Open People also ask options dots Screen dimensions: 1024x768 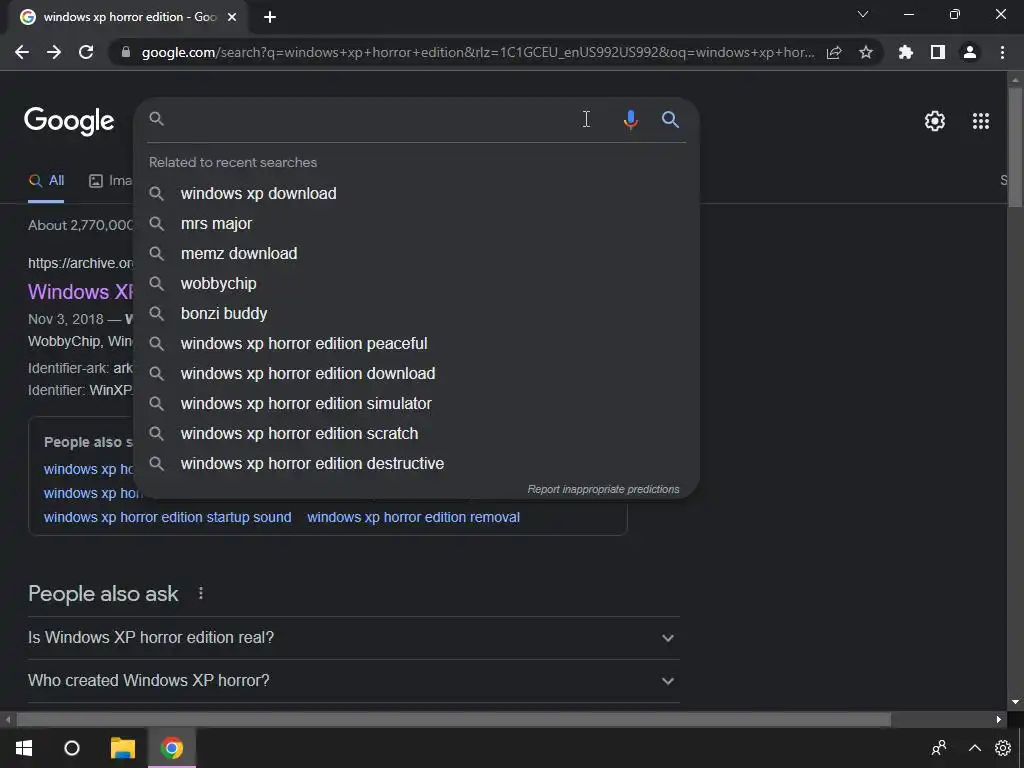pos(200,593)
